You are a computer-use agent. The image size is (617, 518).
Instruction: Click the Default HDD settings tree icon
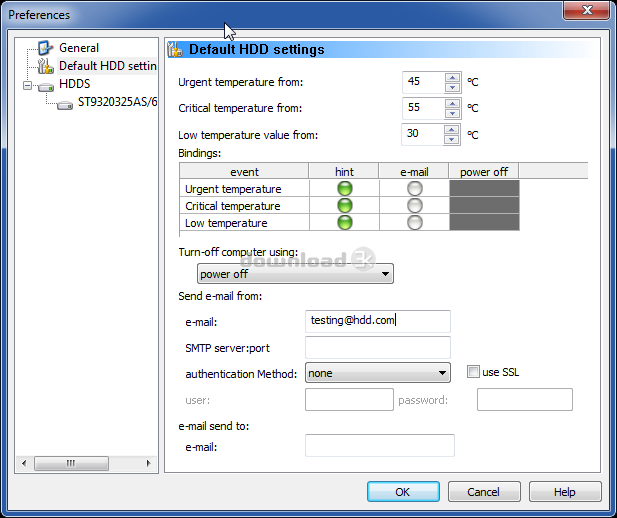coord(44,67)
